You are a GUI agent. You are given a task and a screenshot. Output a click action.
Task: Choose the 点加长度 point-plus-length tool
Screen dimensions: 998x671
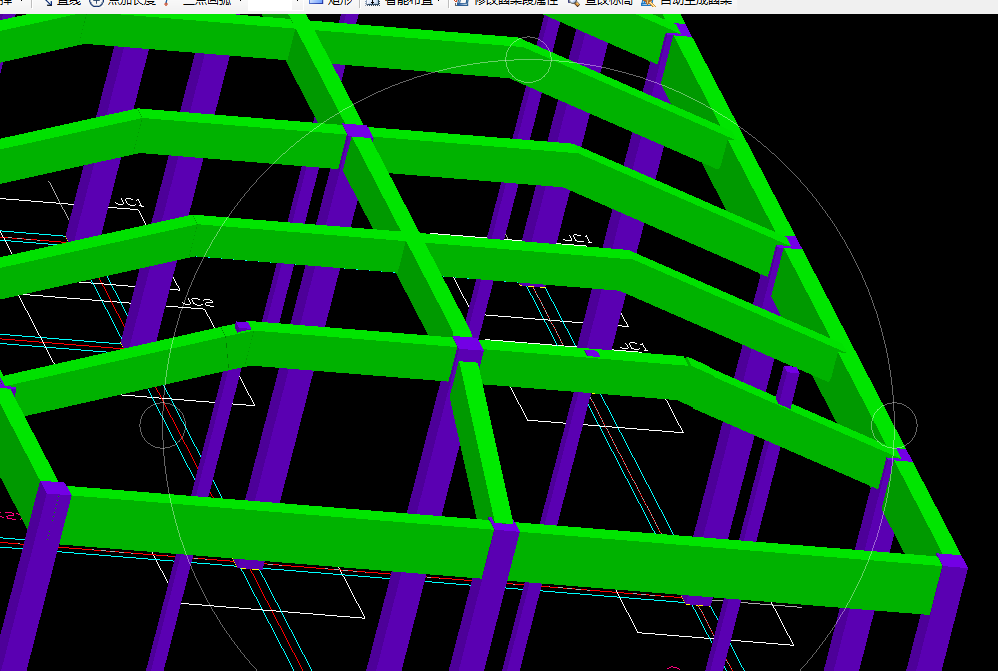[x=123, y=2]
